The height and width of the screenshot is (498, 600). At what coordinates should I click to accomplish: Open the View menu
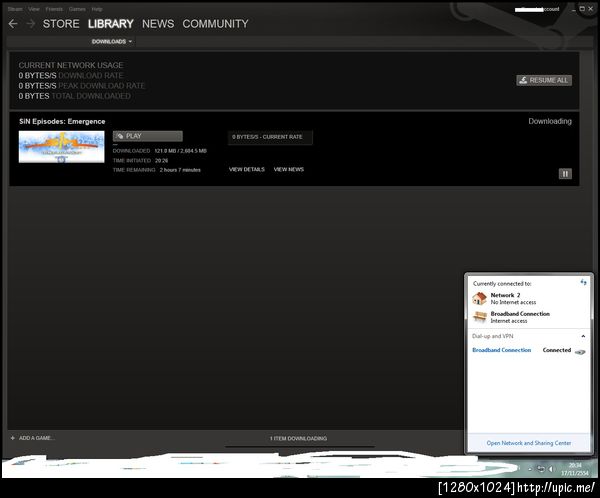(x=34, y=9)
